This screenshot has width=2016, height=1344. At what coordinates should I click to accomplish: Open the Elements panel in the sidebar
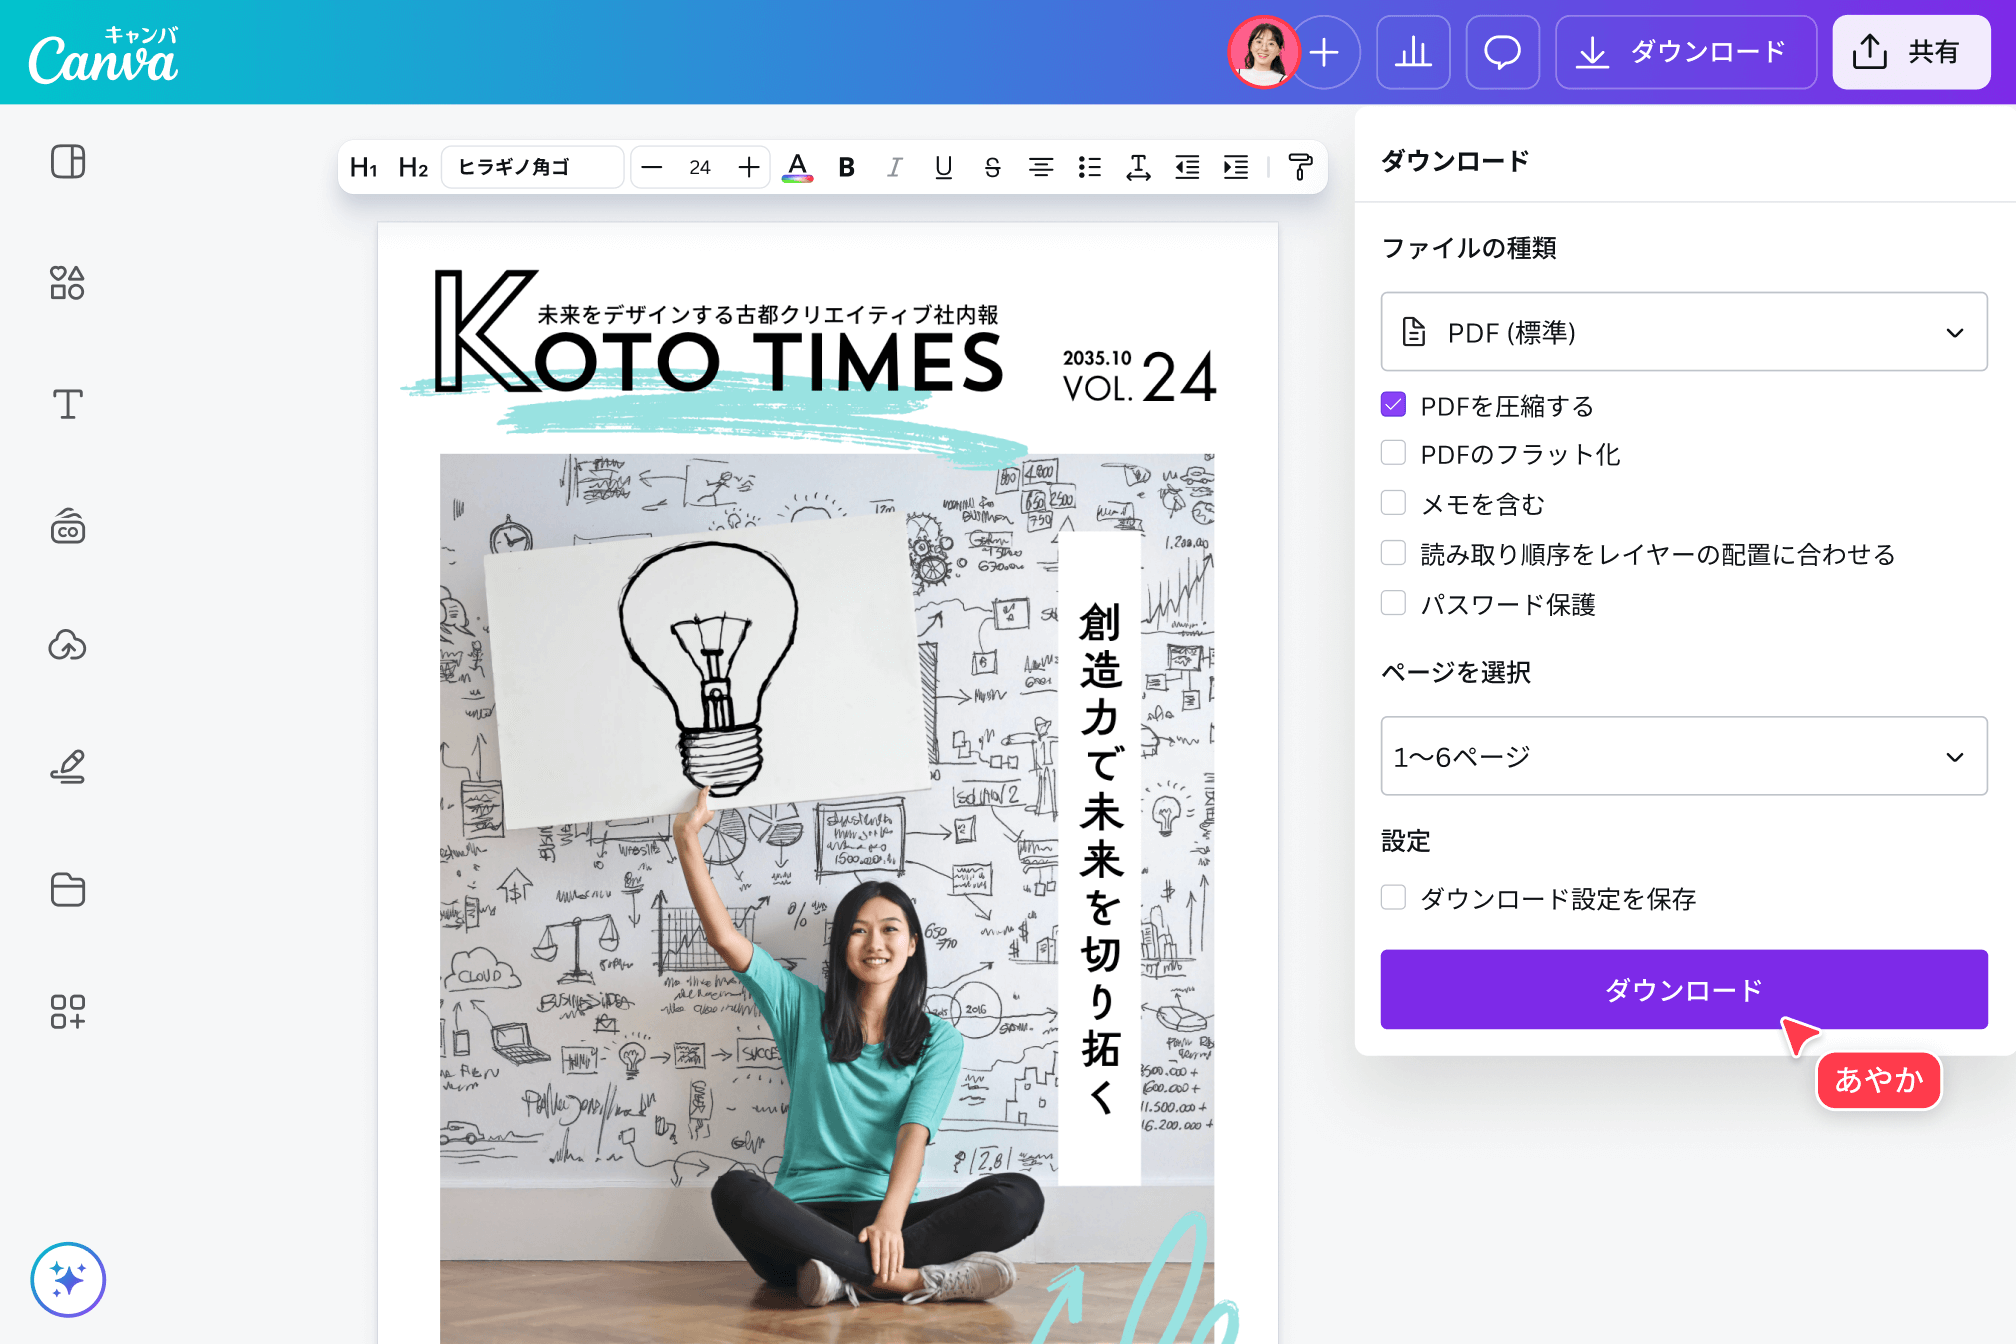67,283
